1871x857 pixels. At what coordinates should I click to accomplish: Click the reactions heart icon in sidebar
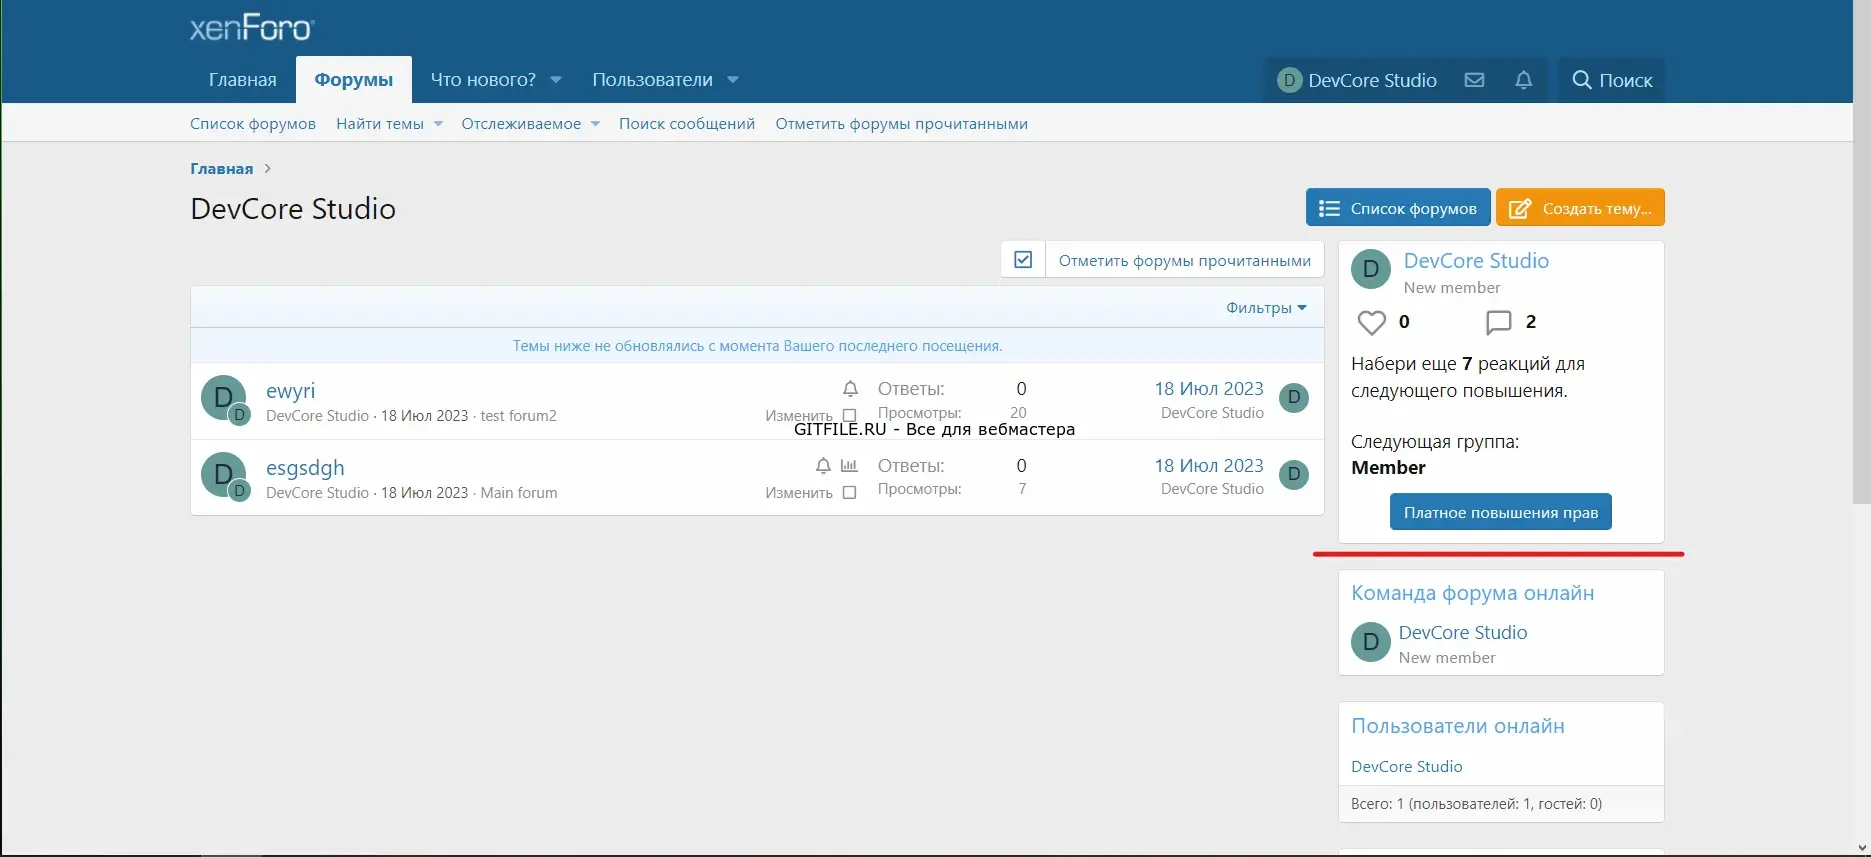coord(1371,322)
